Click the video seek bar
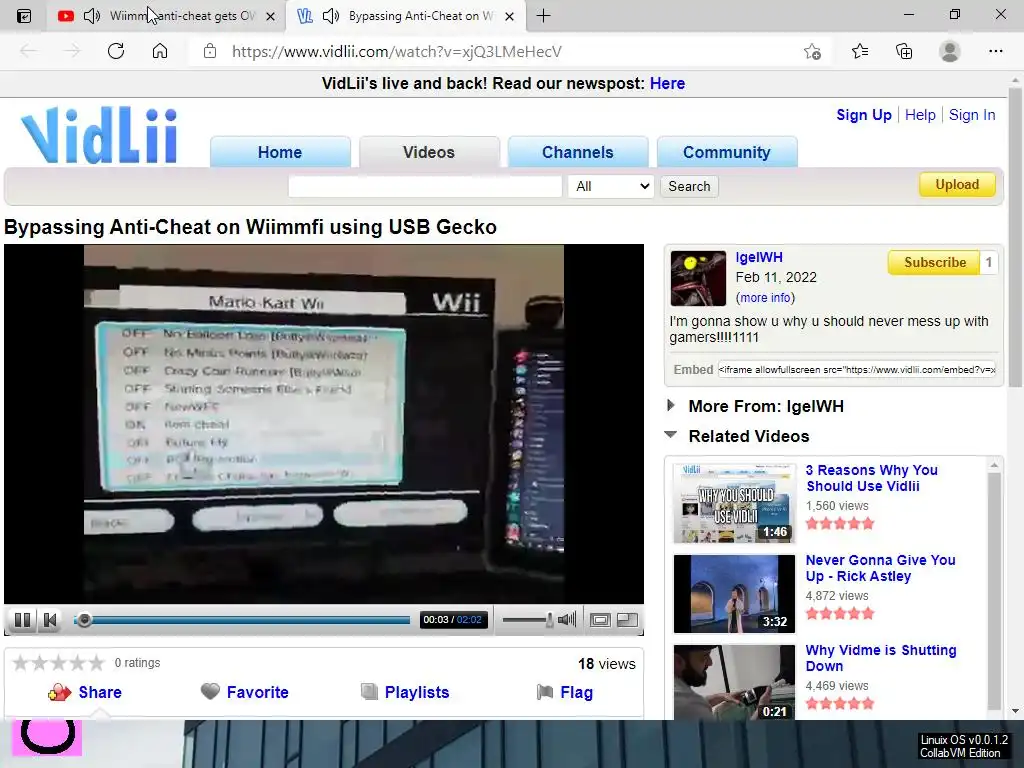 coord(242,620)
